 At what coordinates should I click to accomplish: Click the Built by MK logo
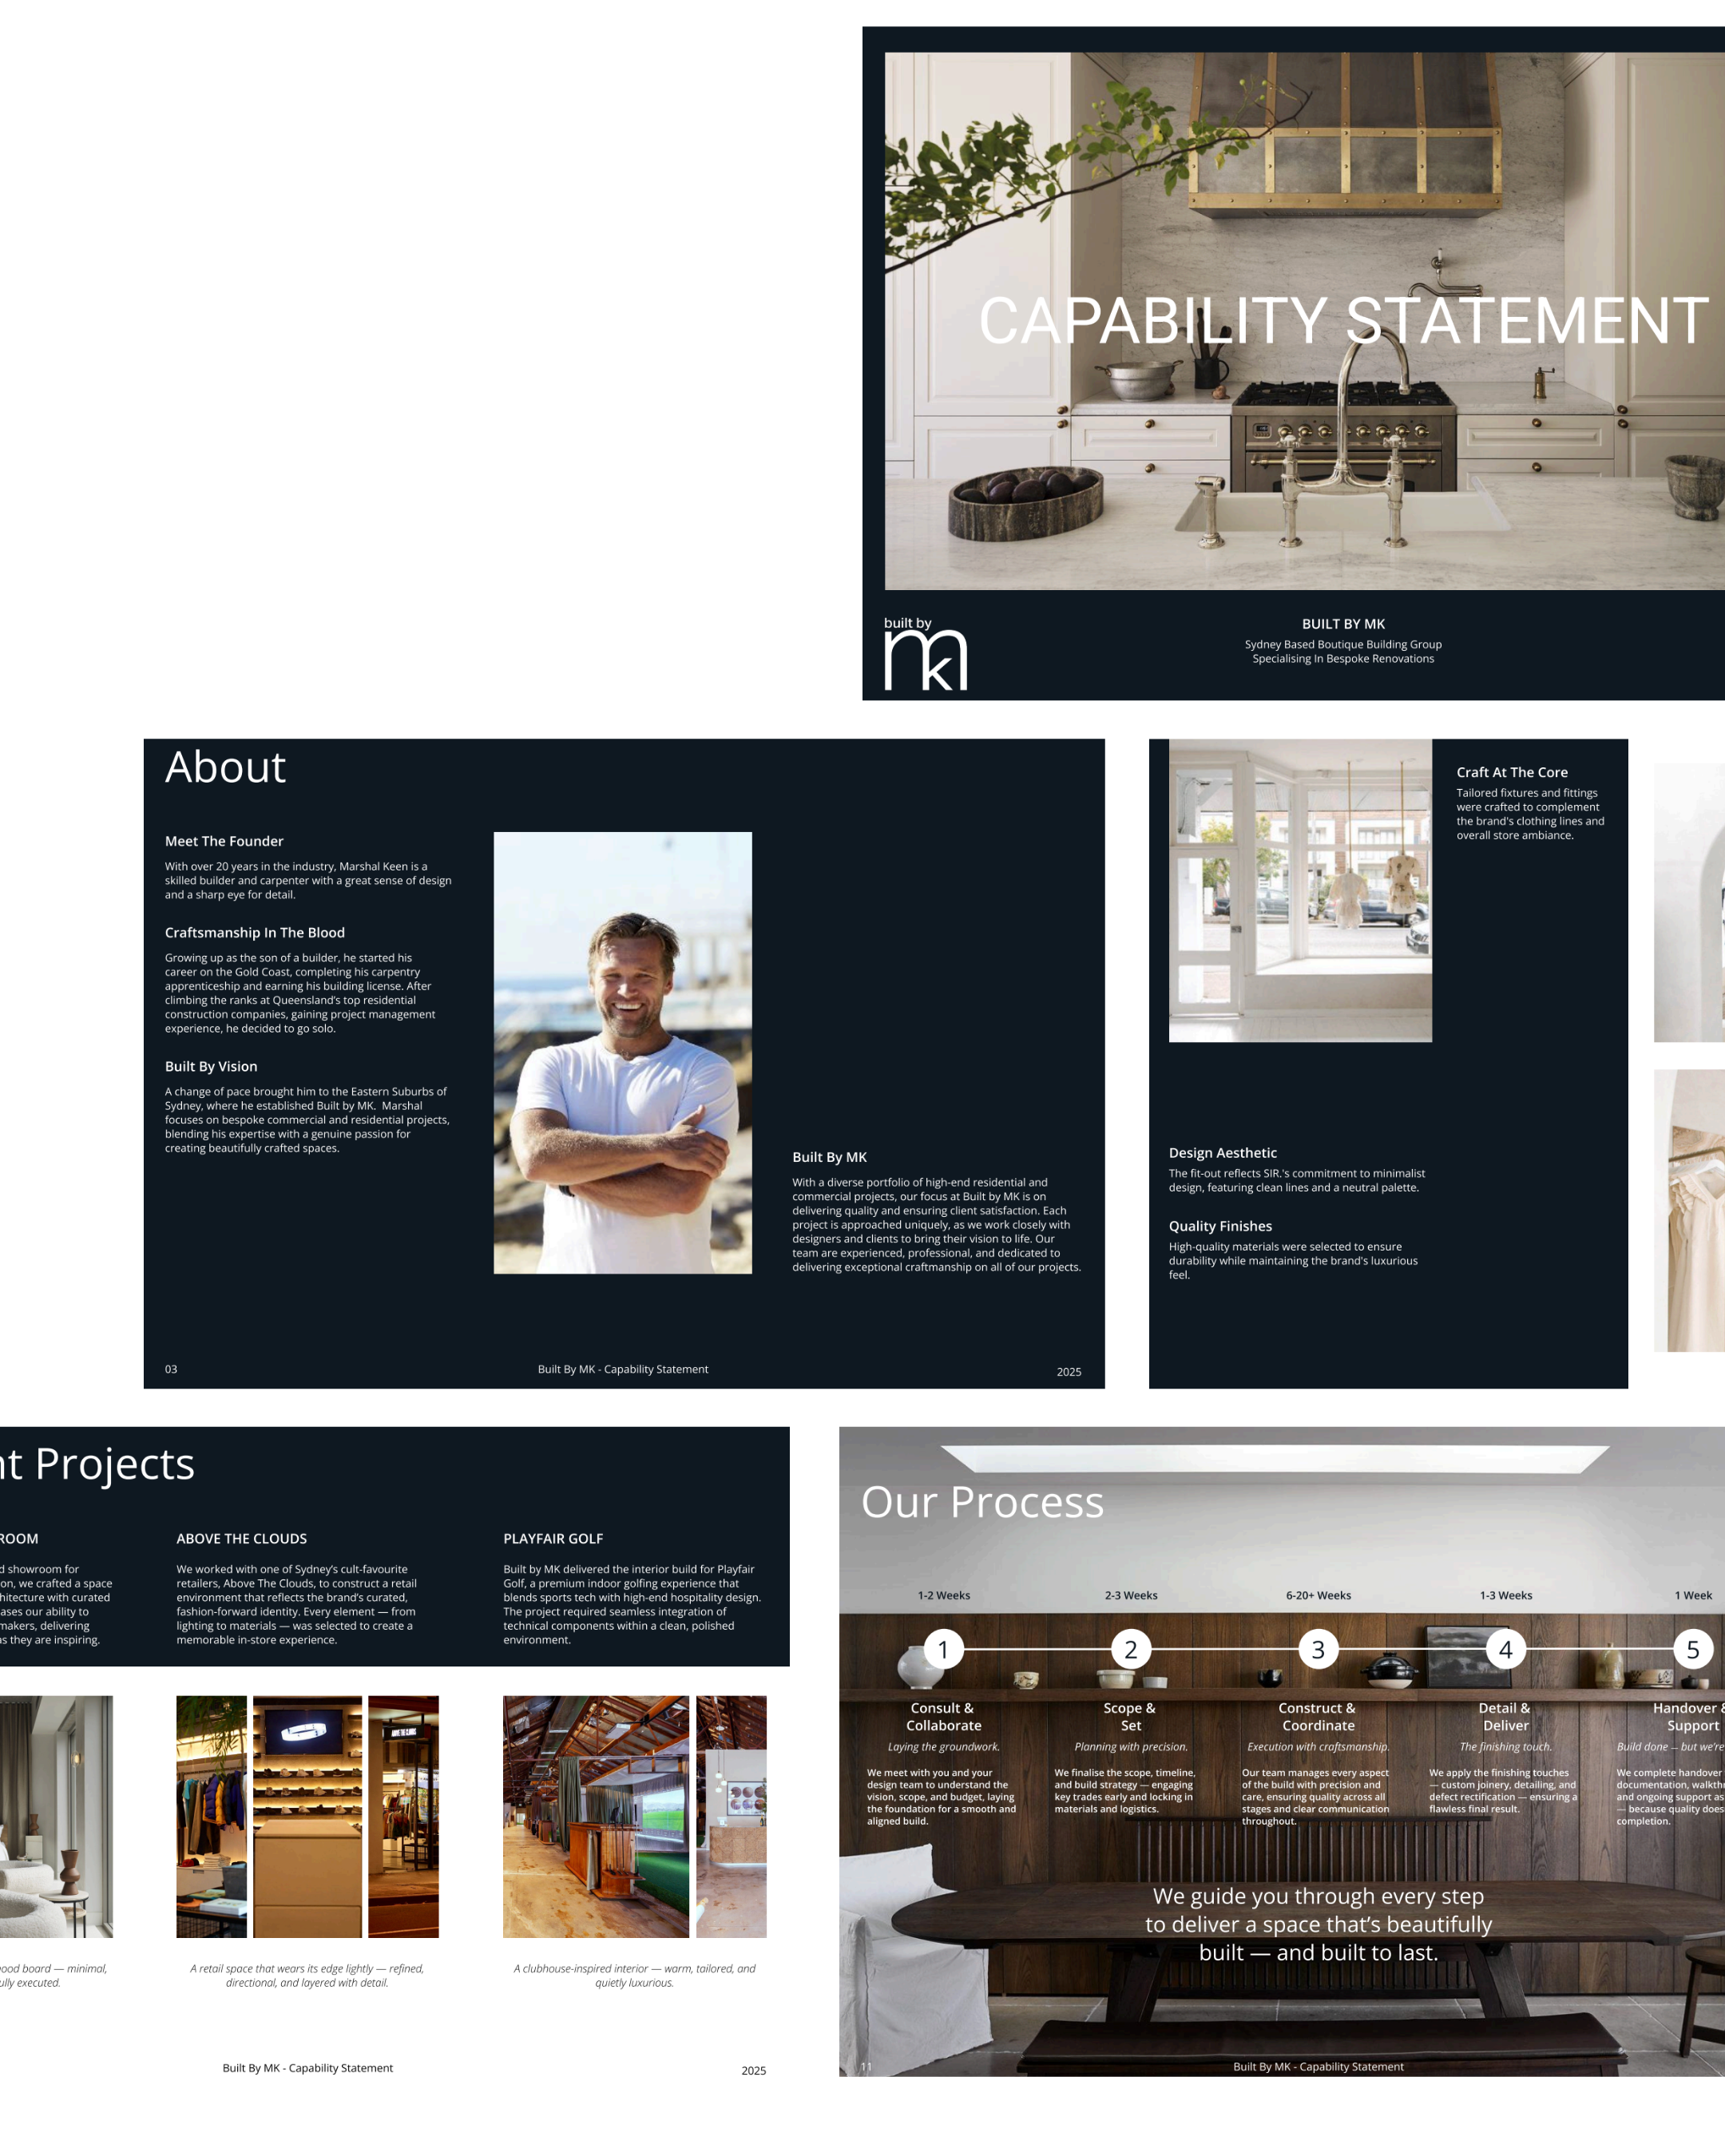click(925, 653)
